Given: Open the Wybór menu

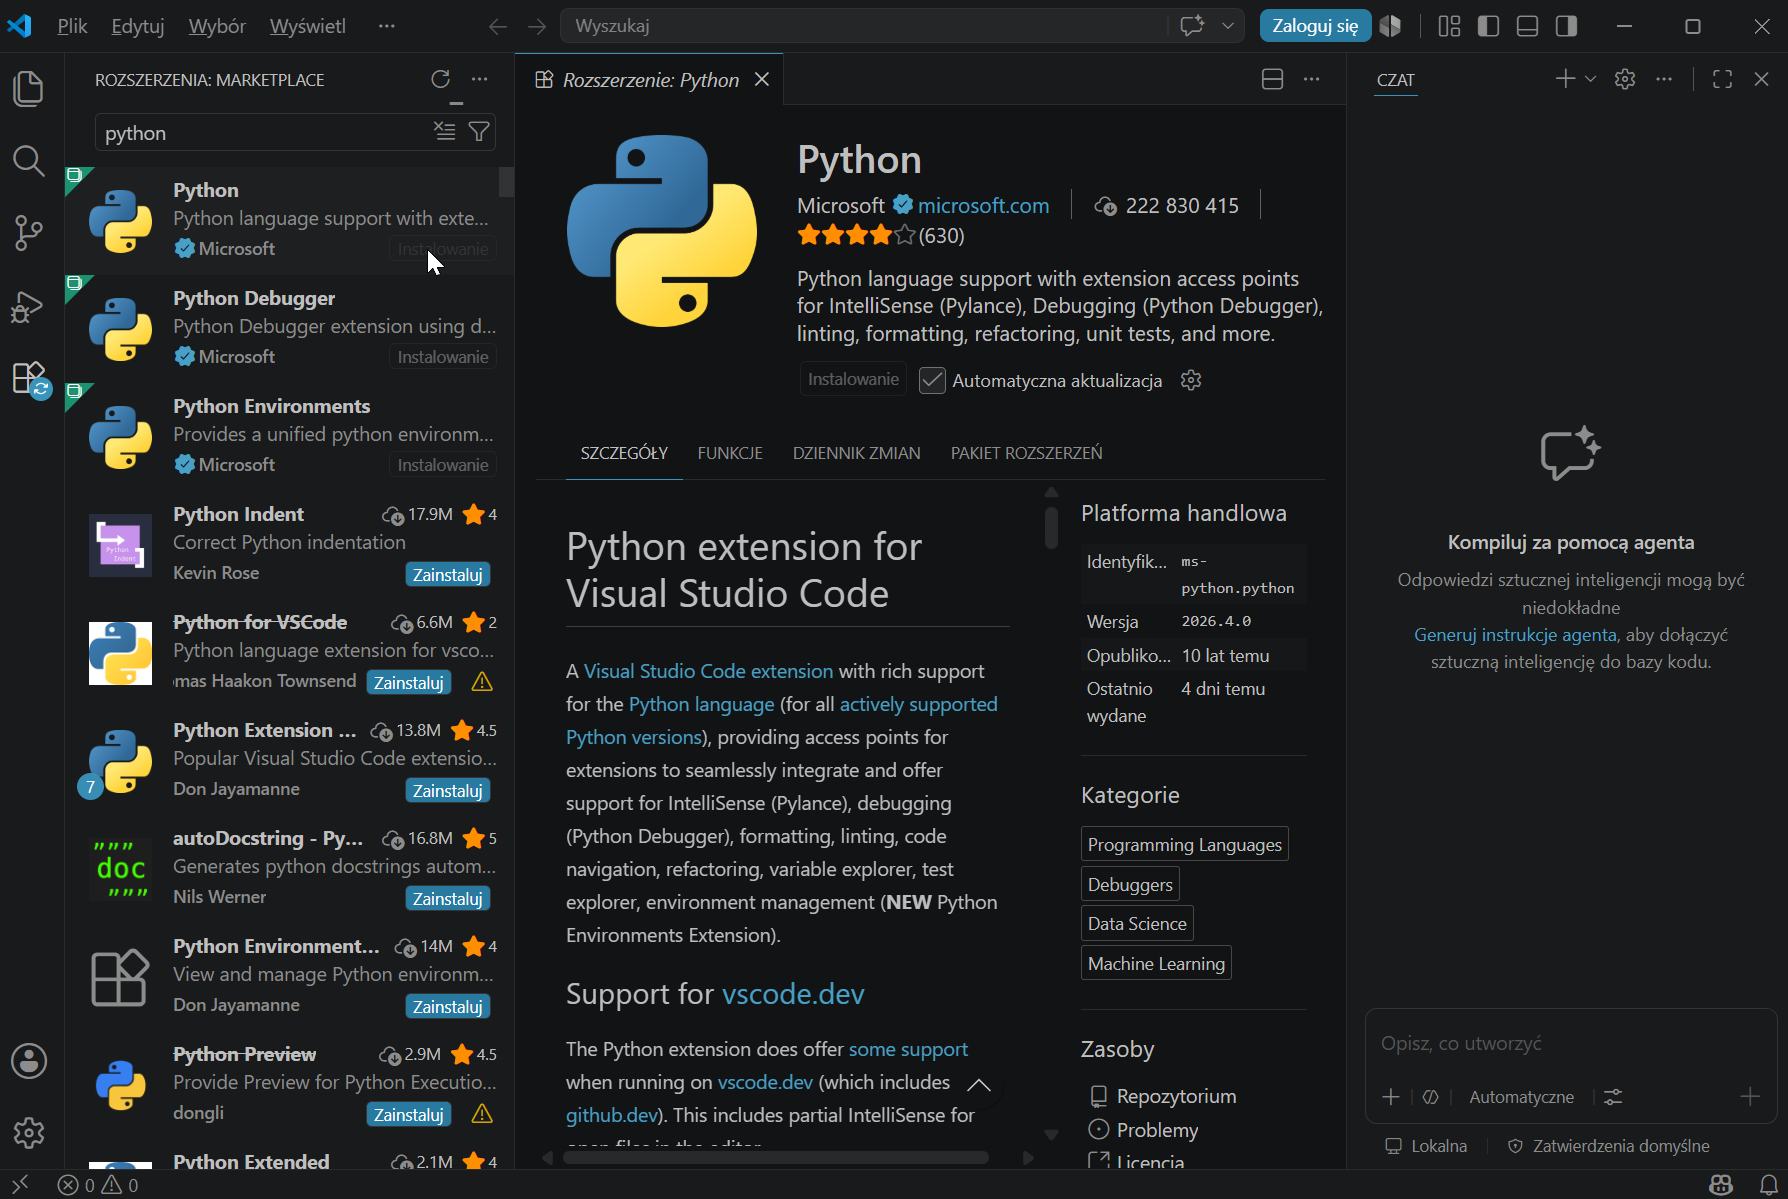Looking at the screenshot, I should click(217, 26).
